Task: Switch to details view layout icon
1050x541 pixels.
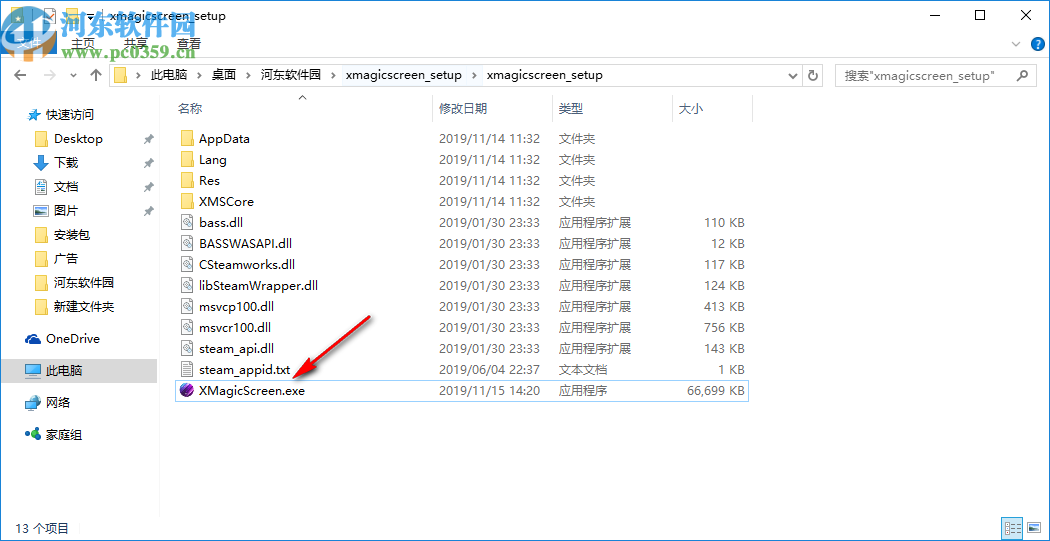Action: [1013, 528]
